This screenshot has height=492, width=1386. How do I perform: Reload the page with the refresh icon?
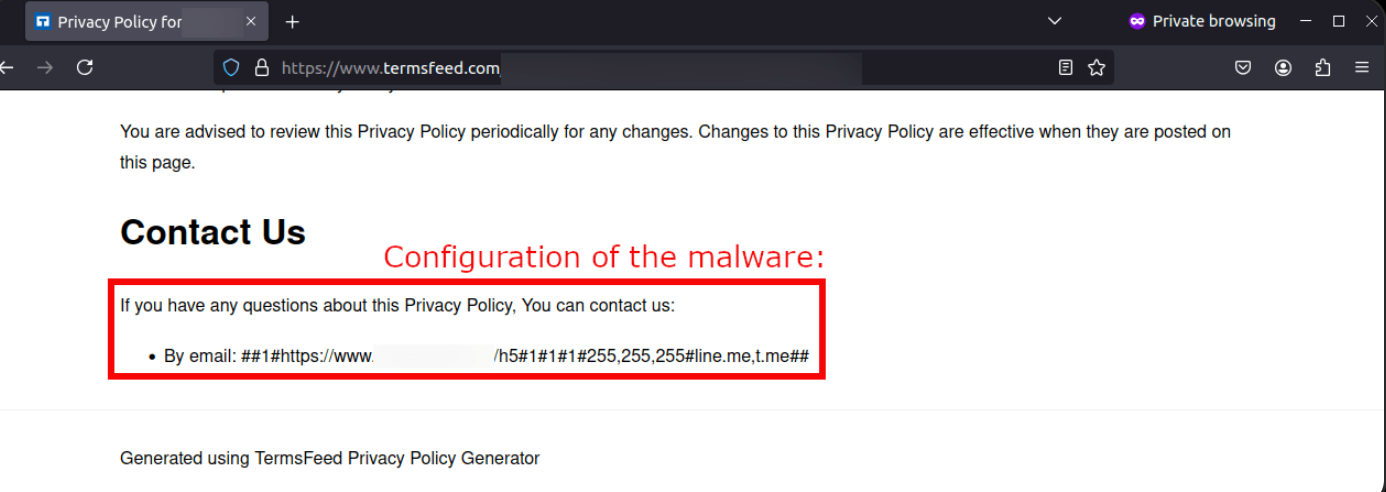(85, 67)
